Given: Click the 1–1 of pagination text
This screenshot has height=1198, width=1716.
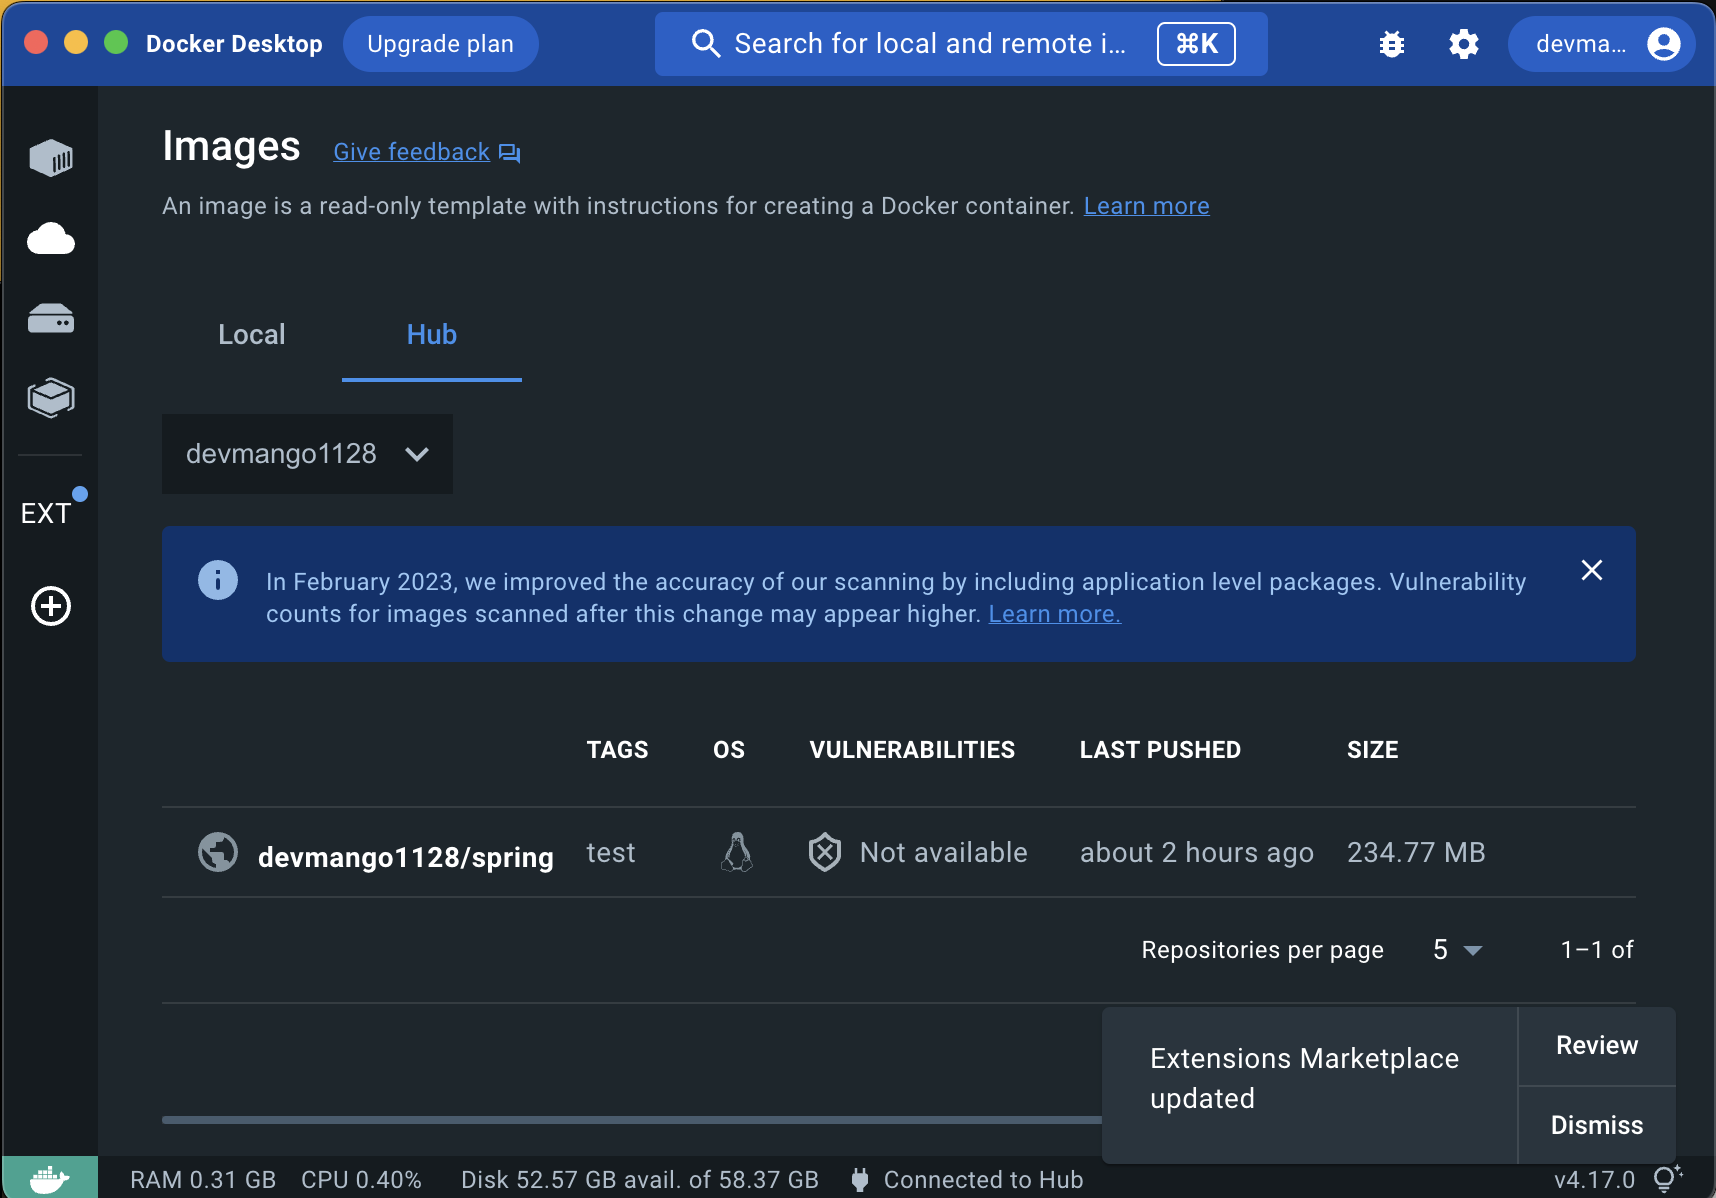Looking at the screenshot, I should 1597,950.
